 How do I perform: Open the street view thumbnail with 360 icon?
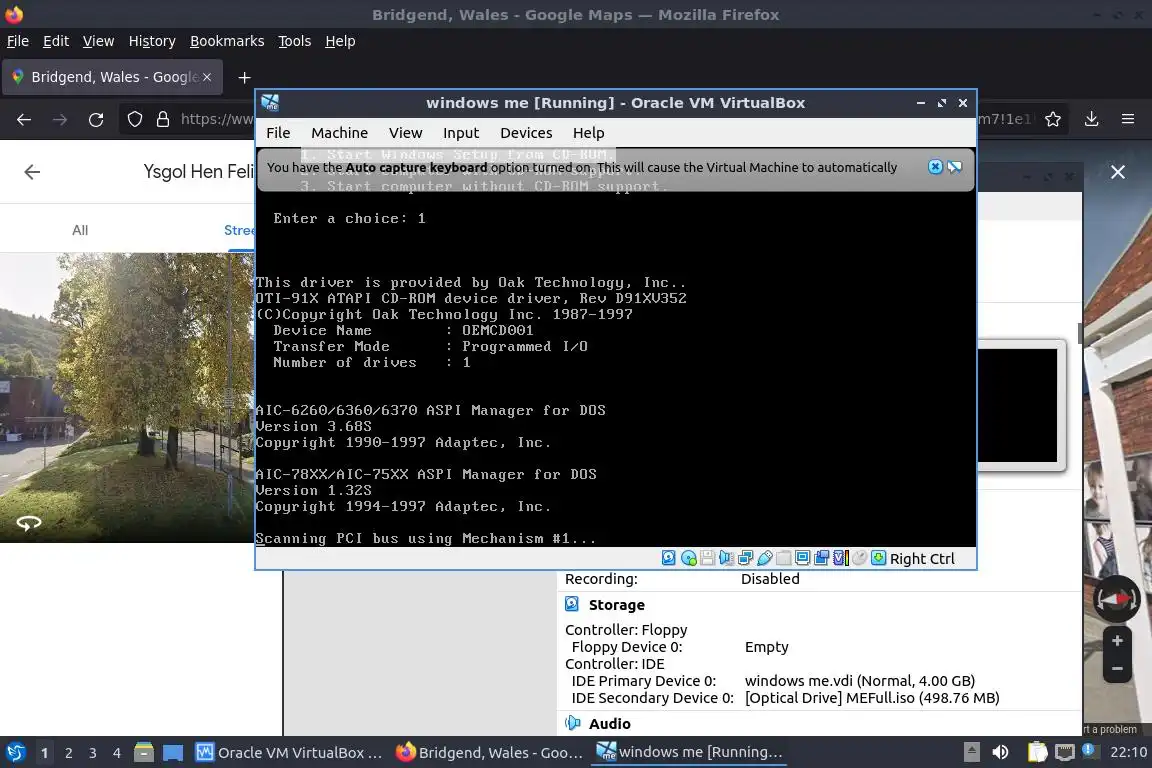(127, 398)
